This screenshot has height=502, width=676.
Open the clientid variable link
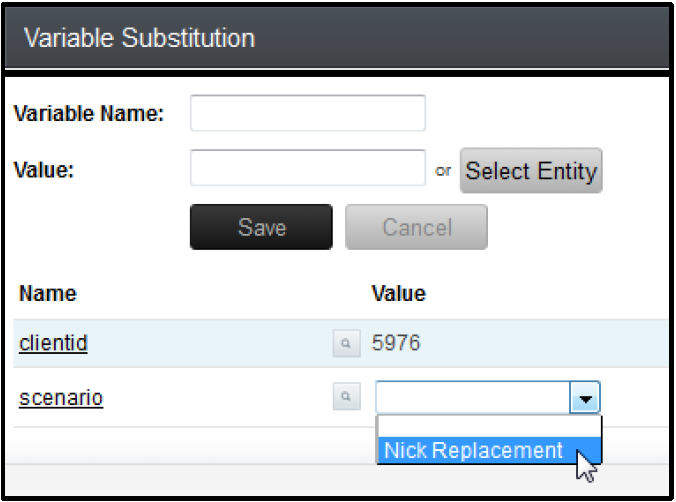pos(53,344)
